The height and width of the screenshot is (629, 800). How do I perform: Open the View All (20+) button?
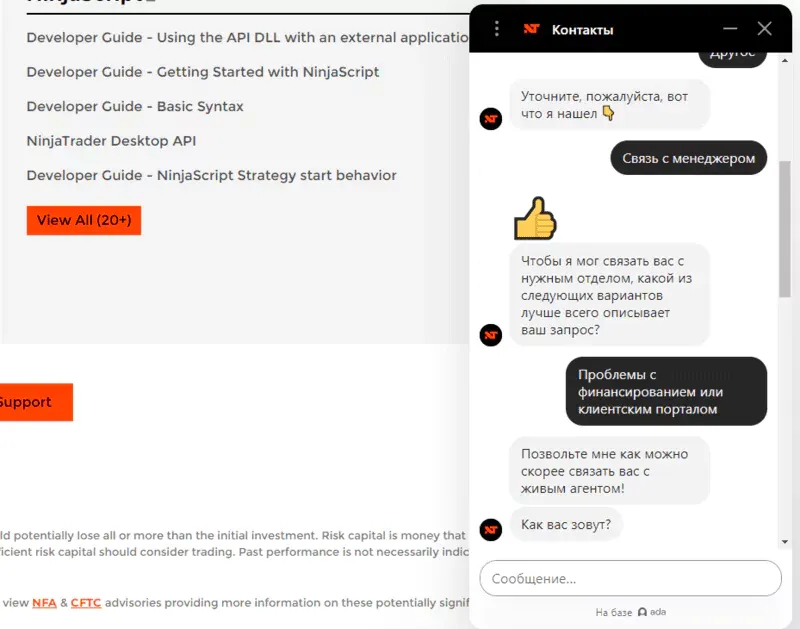click(x=84, y=220)
